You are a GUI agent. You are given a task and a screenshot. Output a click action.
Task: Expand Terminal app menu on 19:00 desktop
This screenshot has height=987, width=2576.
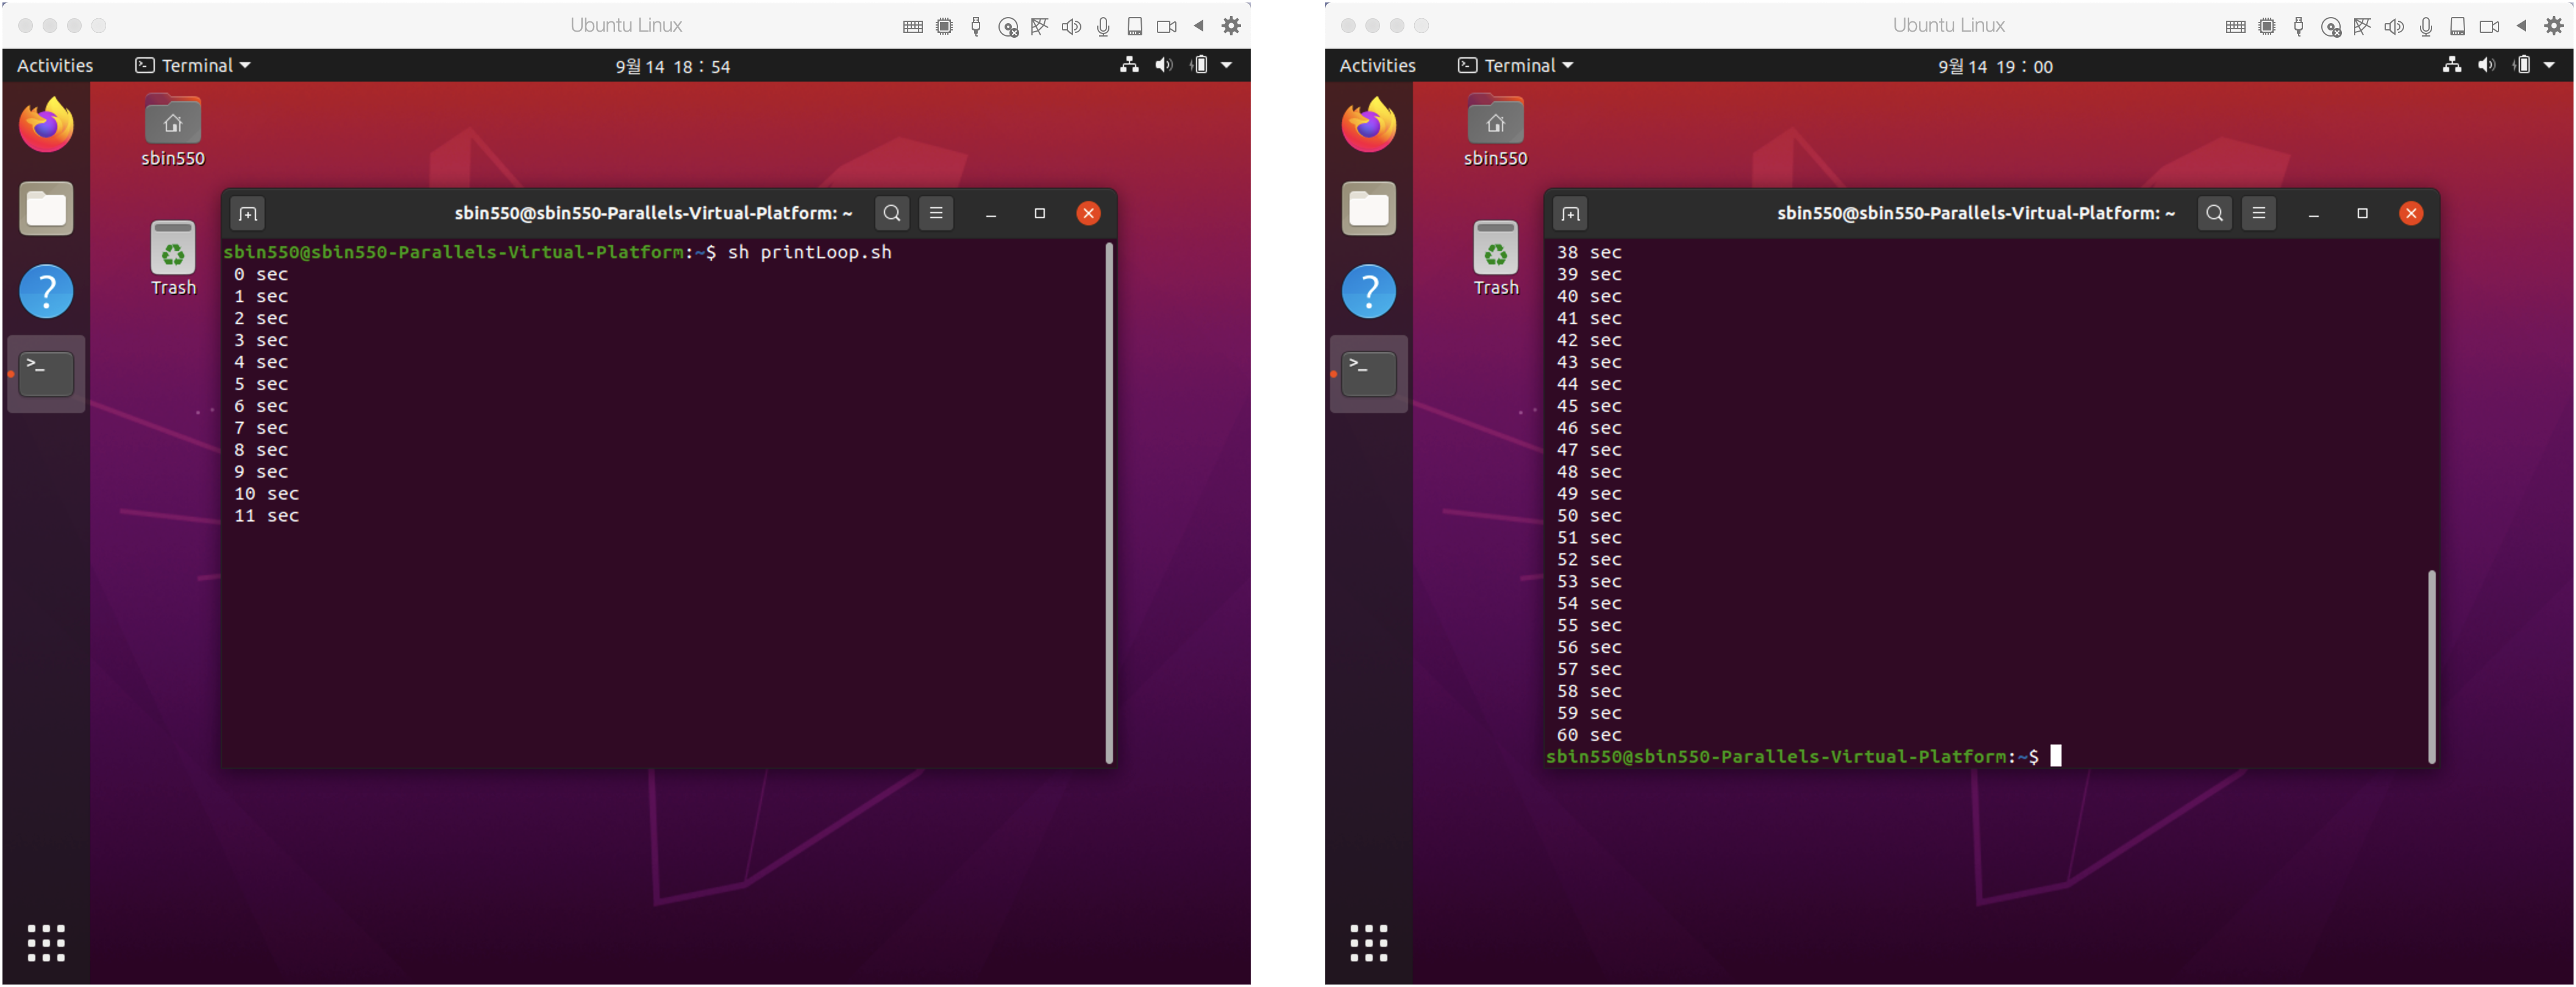[x=1516, y=66]
